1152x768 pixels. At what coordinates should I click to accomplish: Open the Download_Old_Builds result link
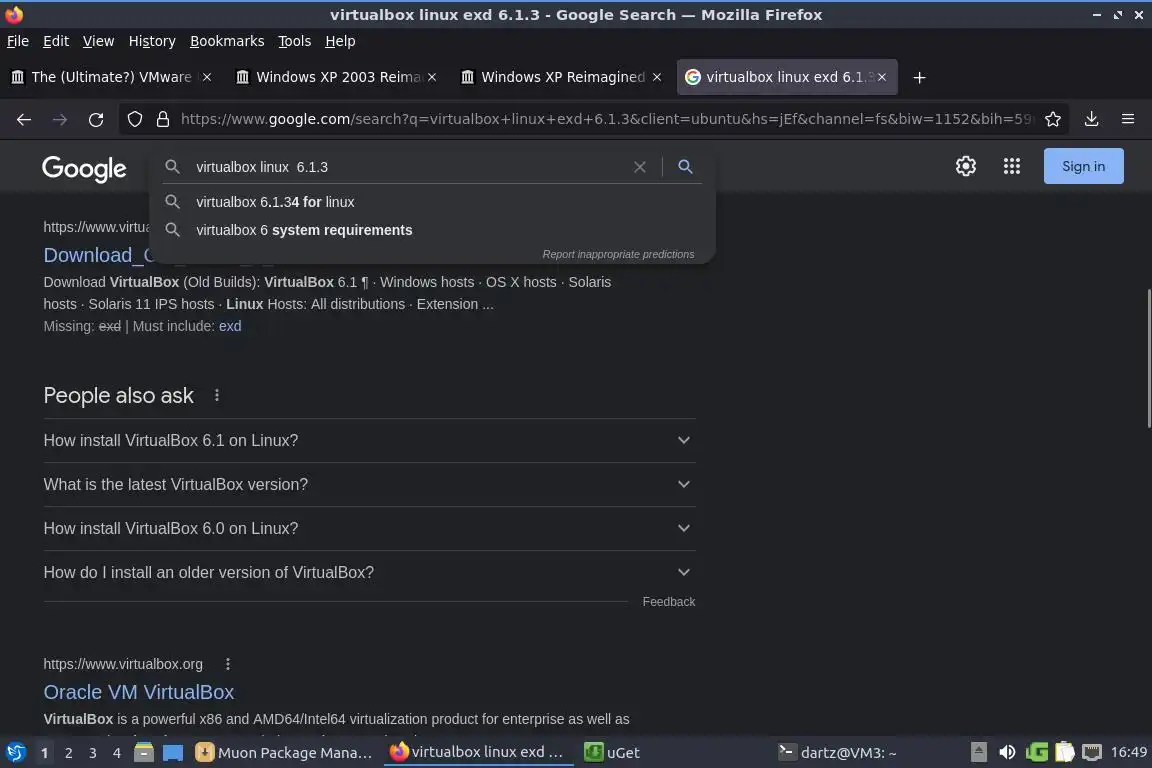point(98,255)
